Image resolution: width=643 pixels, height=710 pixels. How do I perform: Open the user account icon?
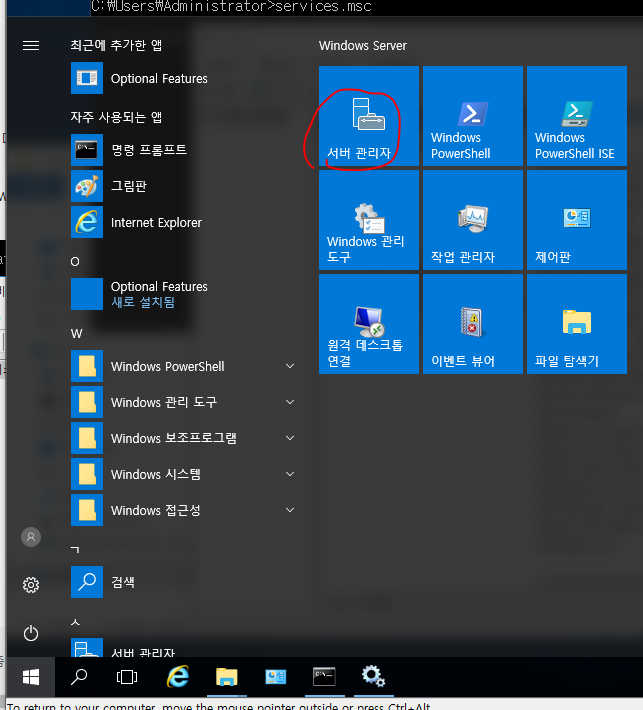(x=31, y=537)
